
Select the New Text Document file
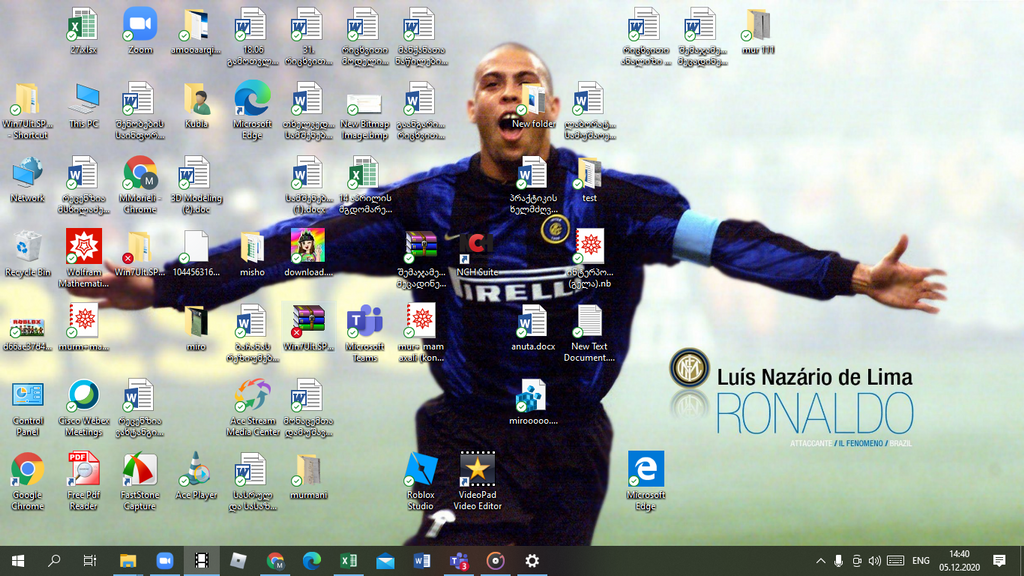coord(589,334)
